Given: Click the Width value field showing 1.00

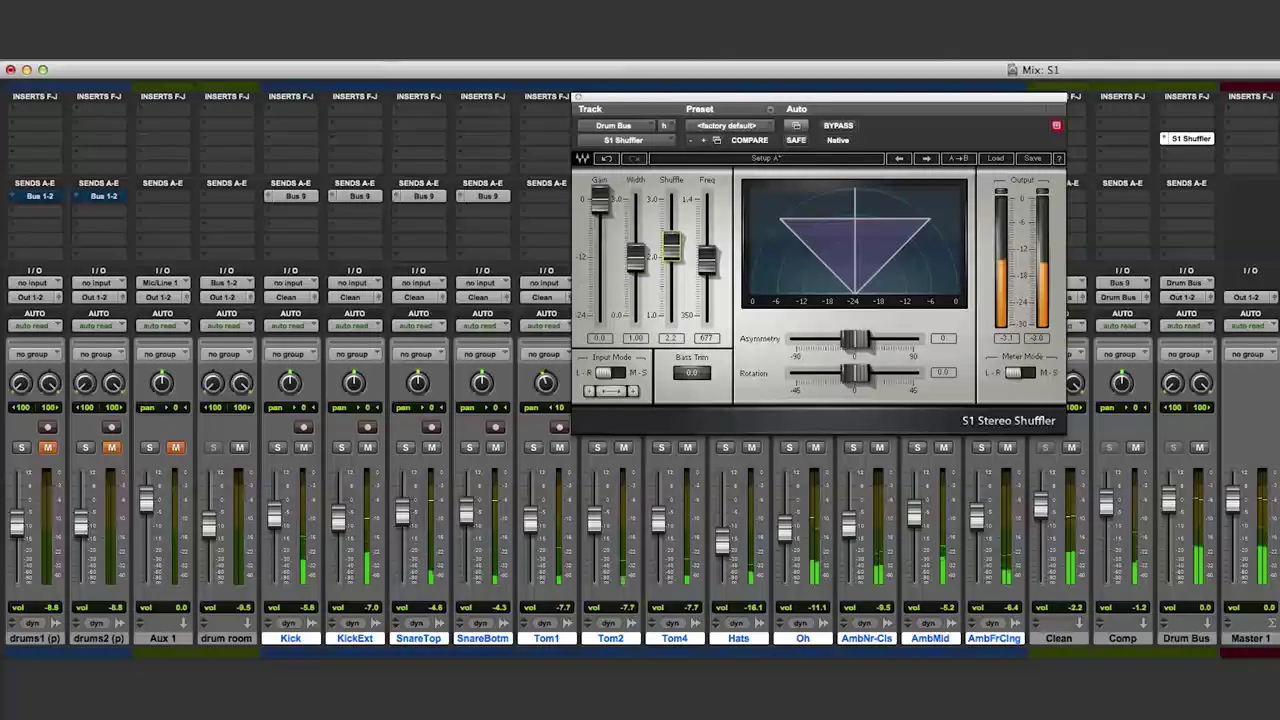Looking at the screenshot, I should 635,339.
